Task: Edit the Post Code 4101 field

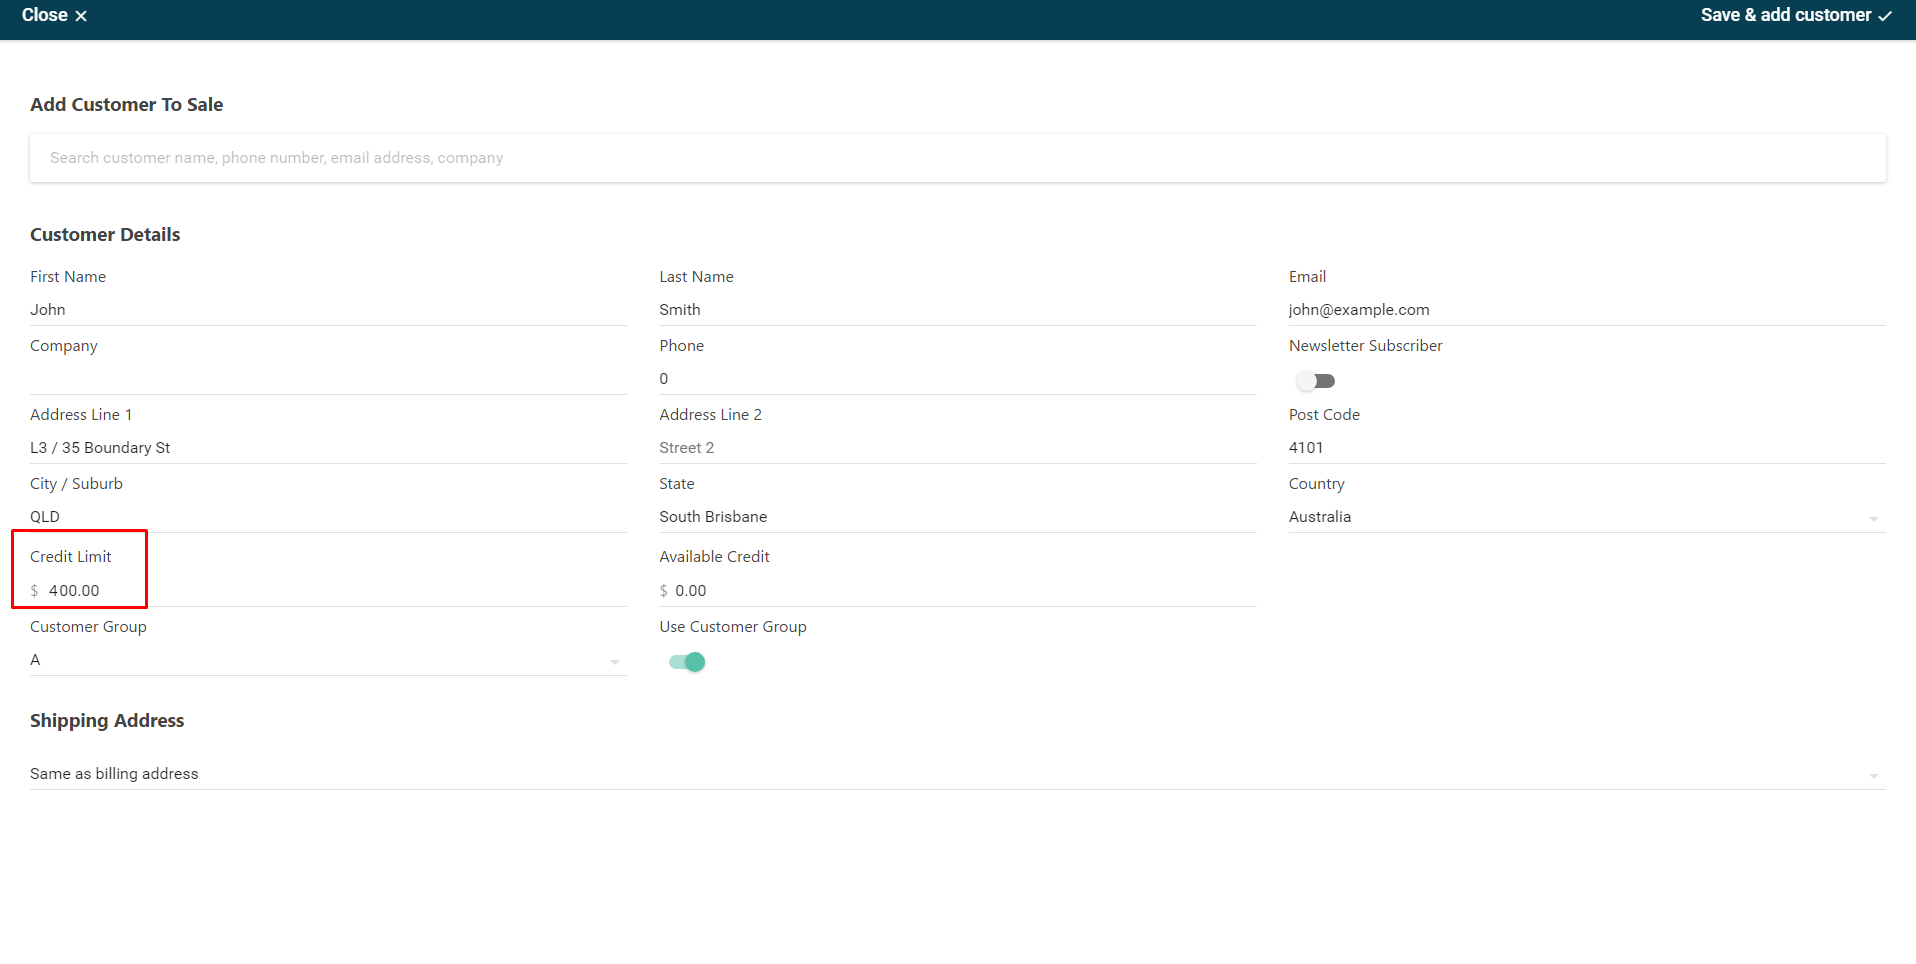Action: (1587, 448)
